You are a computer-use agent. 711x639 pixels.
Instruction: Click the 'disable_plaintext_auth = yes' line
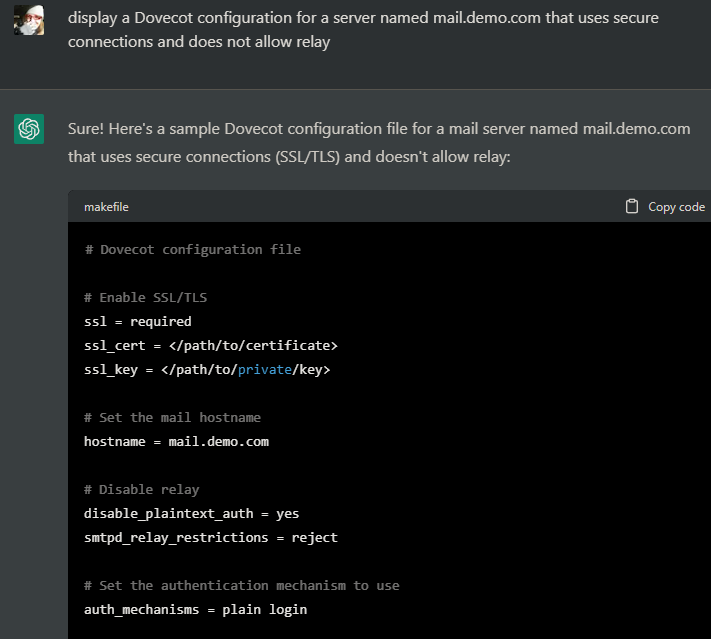(x=191, y=513)
